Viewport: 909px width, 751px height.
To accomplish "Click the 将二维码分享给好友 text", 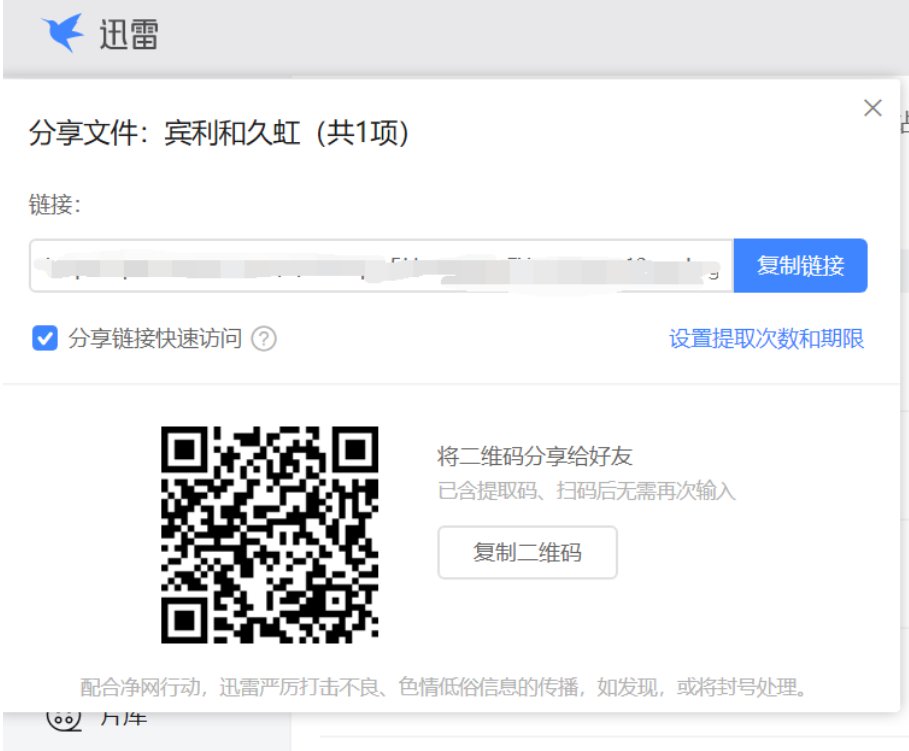I will pos(535,456).
